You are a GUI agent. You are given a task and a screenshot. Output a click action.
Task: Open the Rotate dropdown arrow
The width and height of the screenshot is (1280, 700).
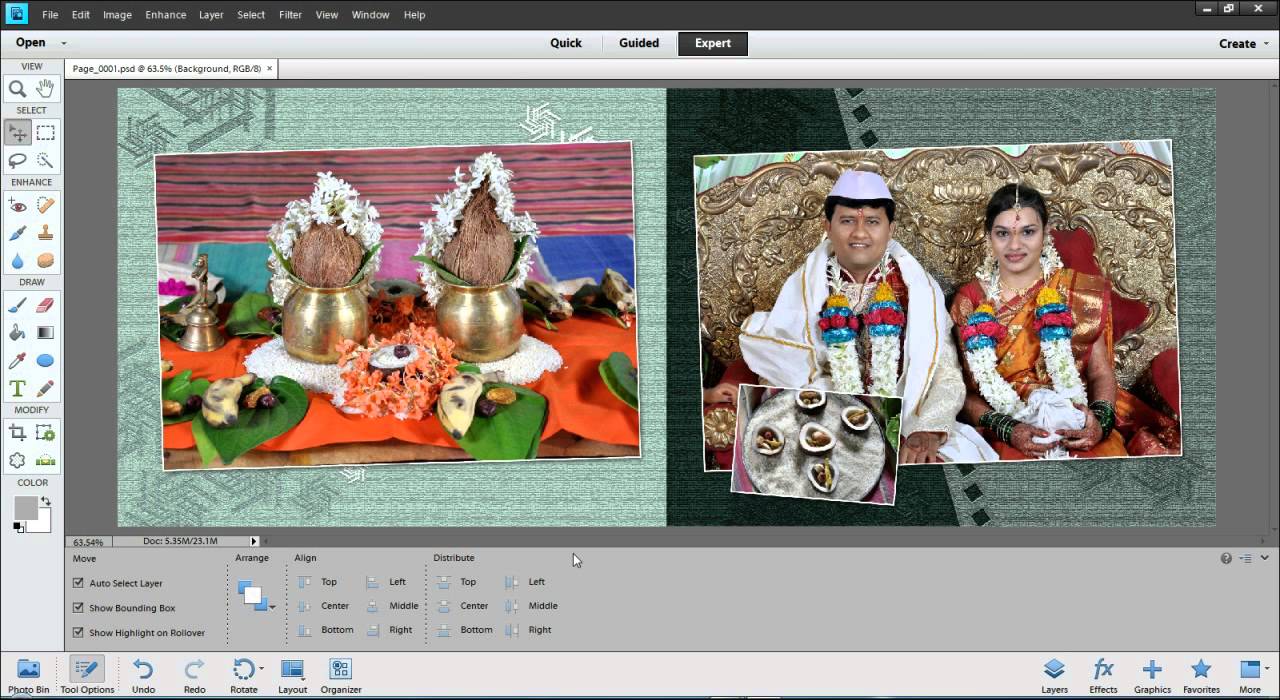[x=262, y=668]
